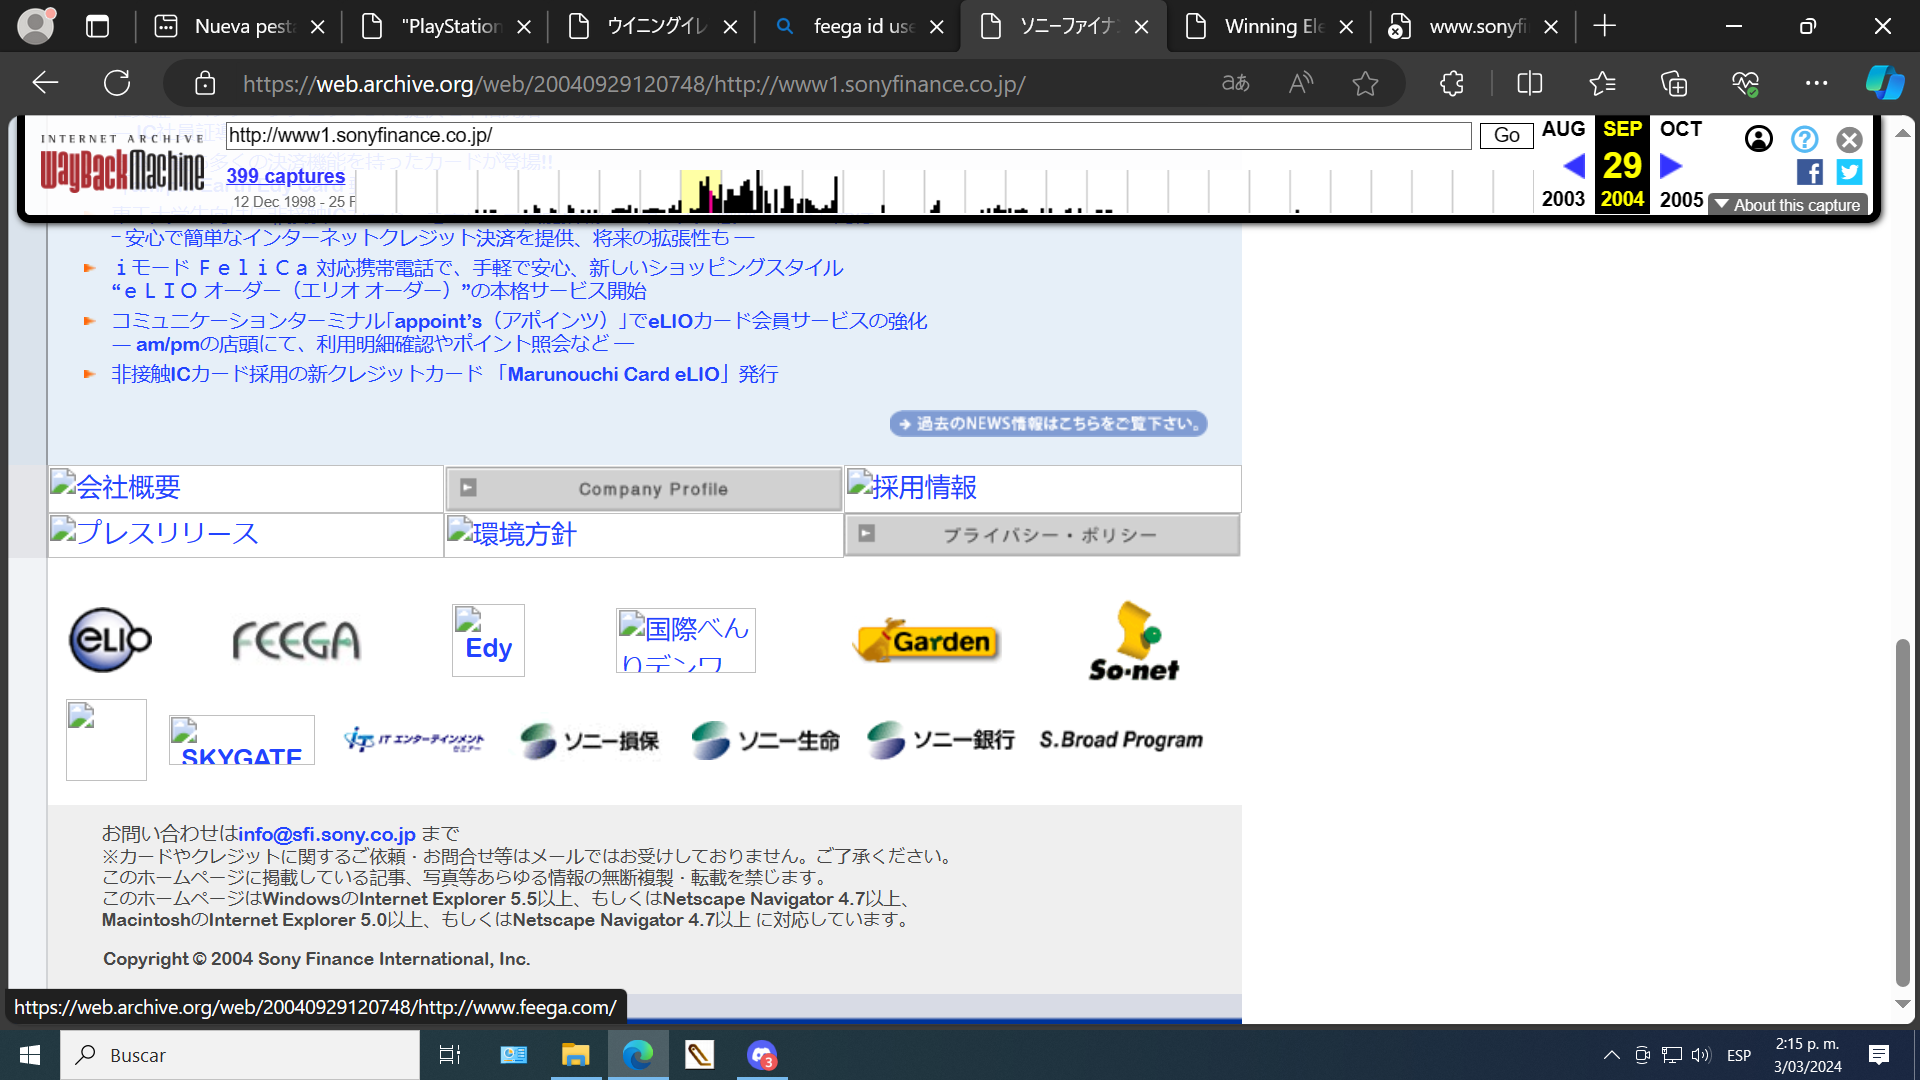Launch the Copilot sidebar

click(1885, 83)
